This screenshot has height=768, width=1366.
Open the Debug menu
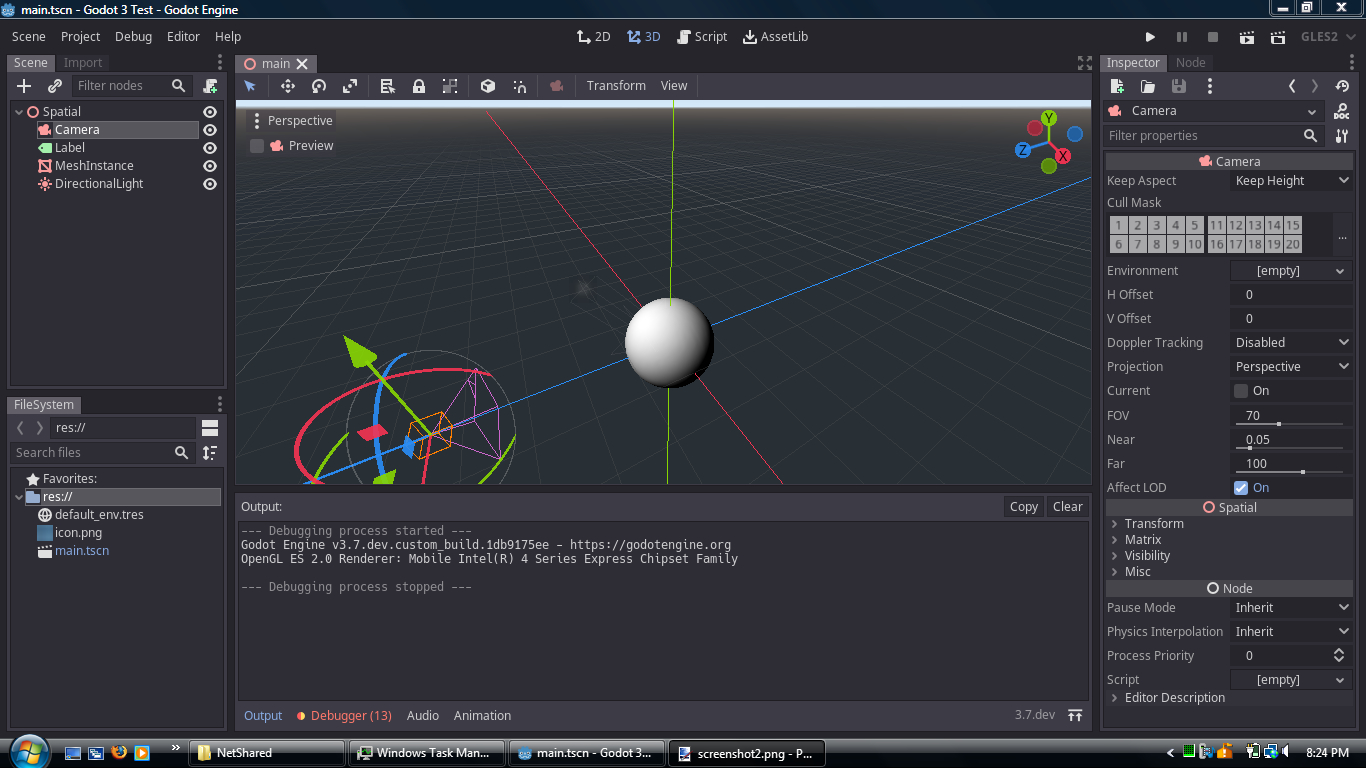(x=133, y=37)
